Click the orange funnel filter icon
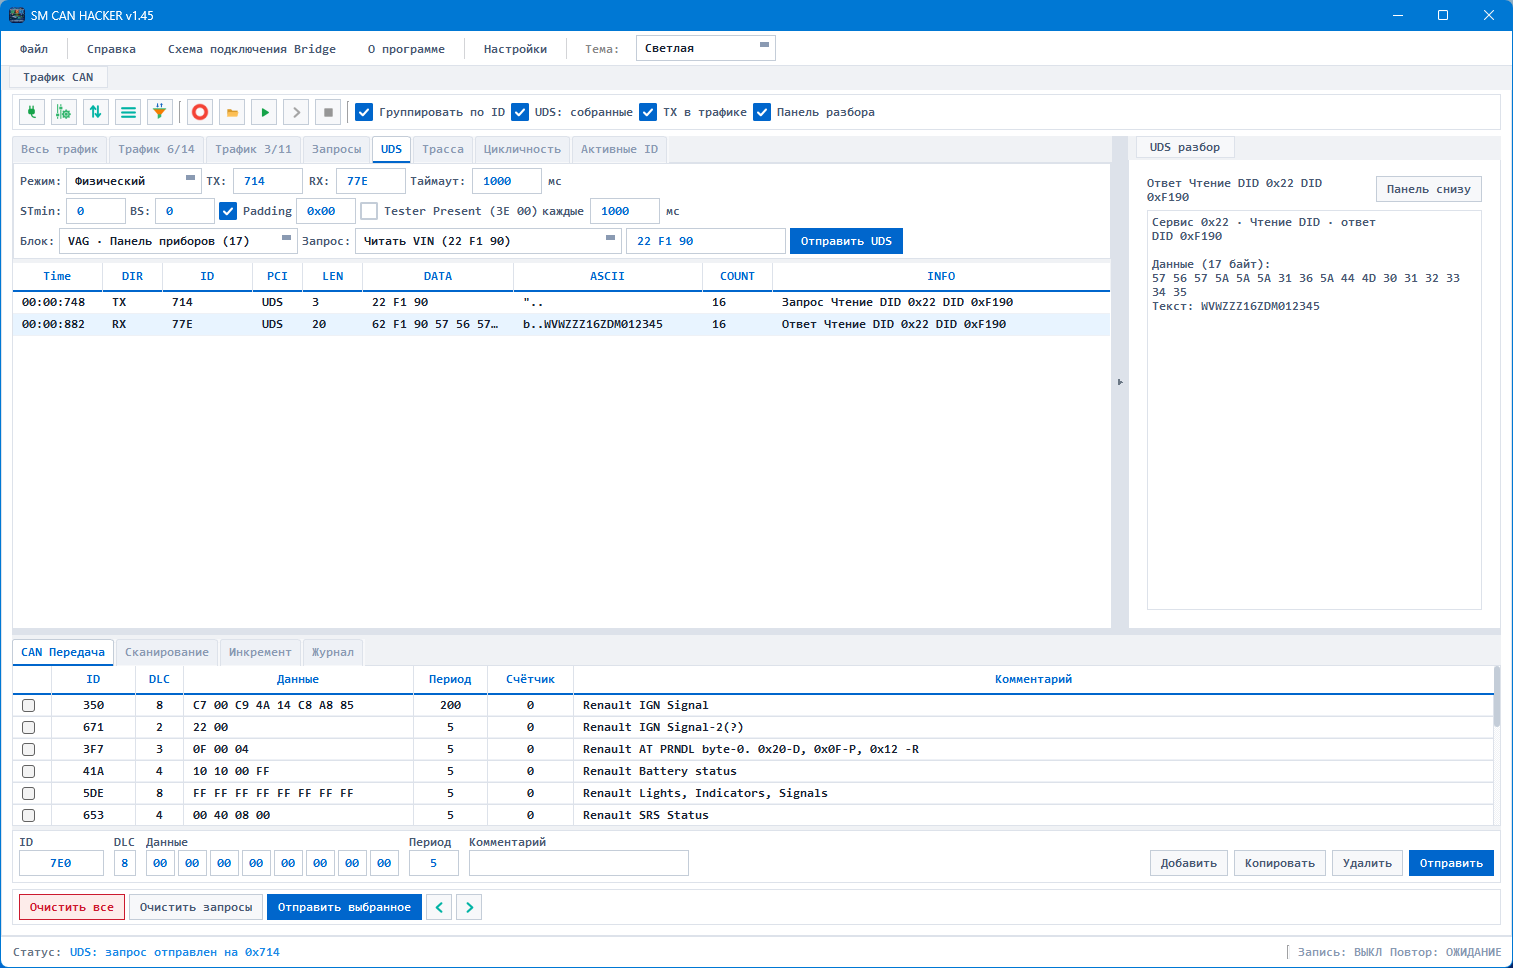This screenshot has width=1513, height=968. tap(160, 112)
